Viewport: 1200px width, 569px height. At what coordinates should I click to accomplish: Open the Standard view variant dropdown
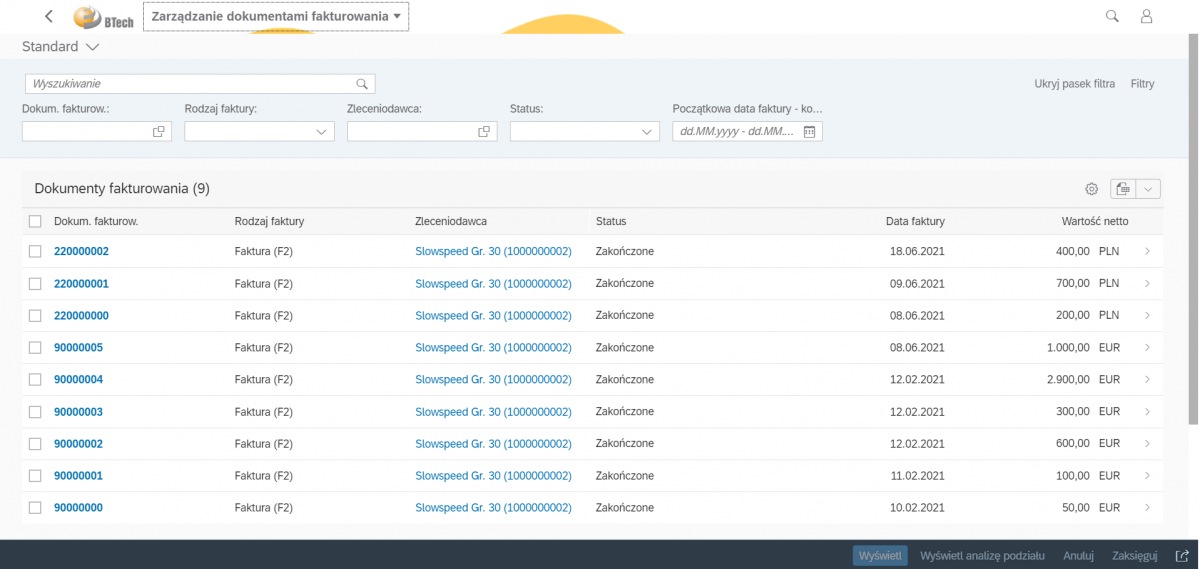(x=93, y=47)
